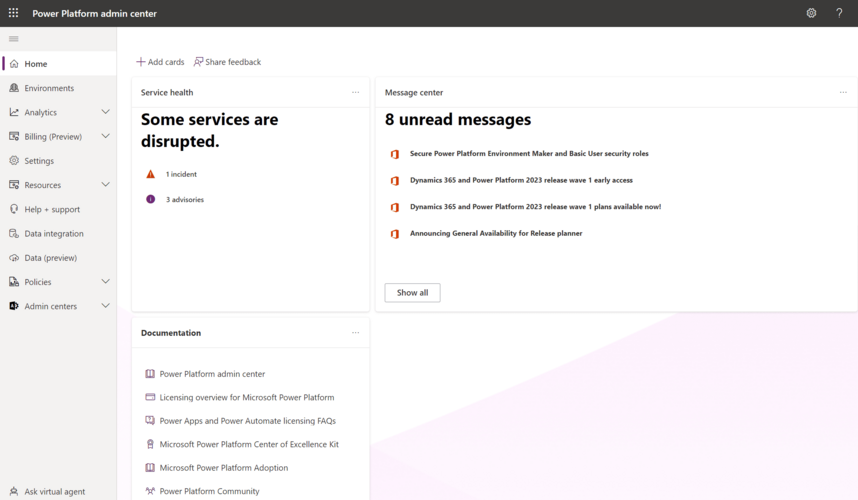Click book icon beside Power Platform Adoption
This screenshot has height=500, width=858.
tap(150, 468)
